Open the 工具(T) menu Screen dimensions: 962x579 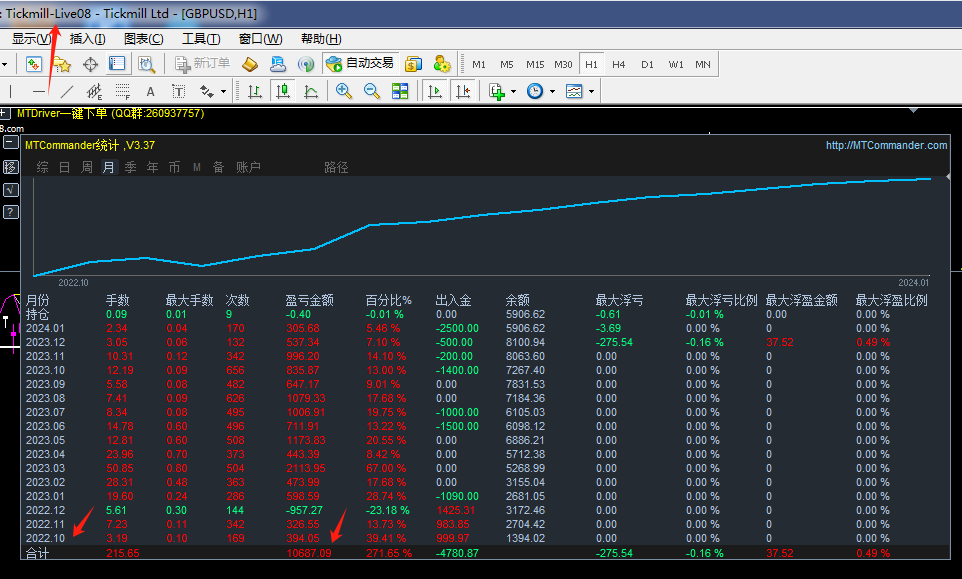coord(201,39)
